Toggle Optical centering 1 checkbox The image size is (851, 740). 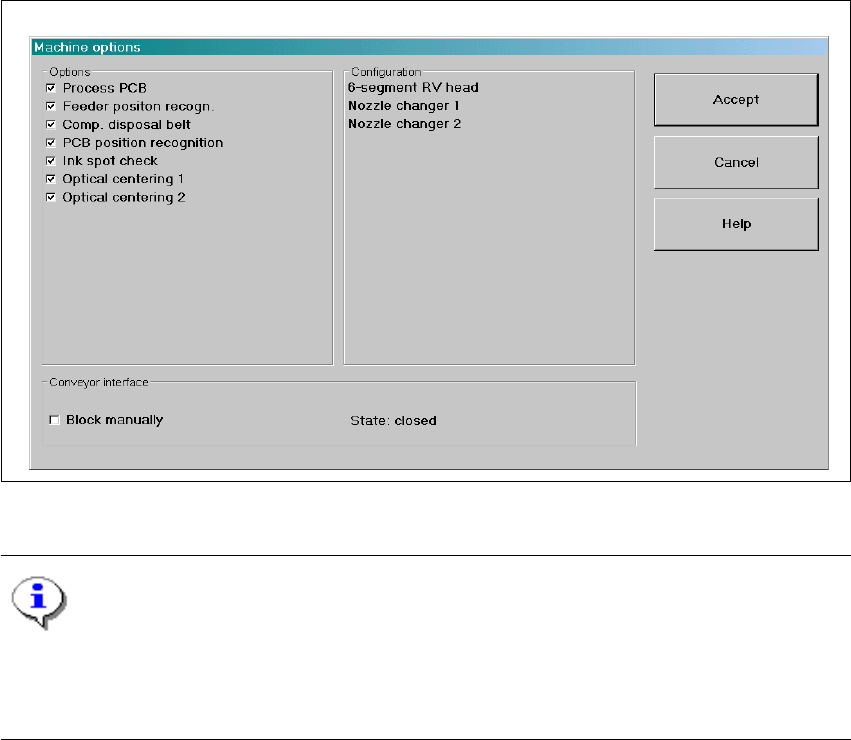tap(51, 179)
